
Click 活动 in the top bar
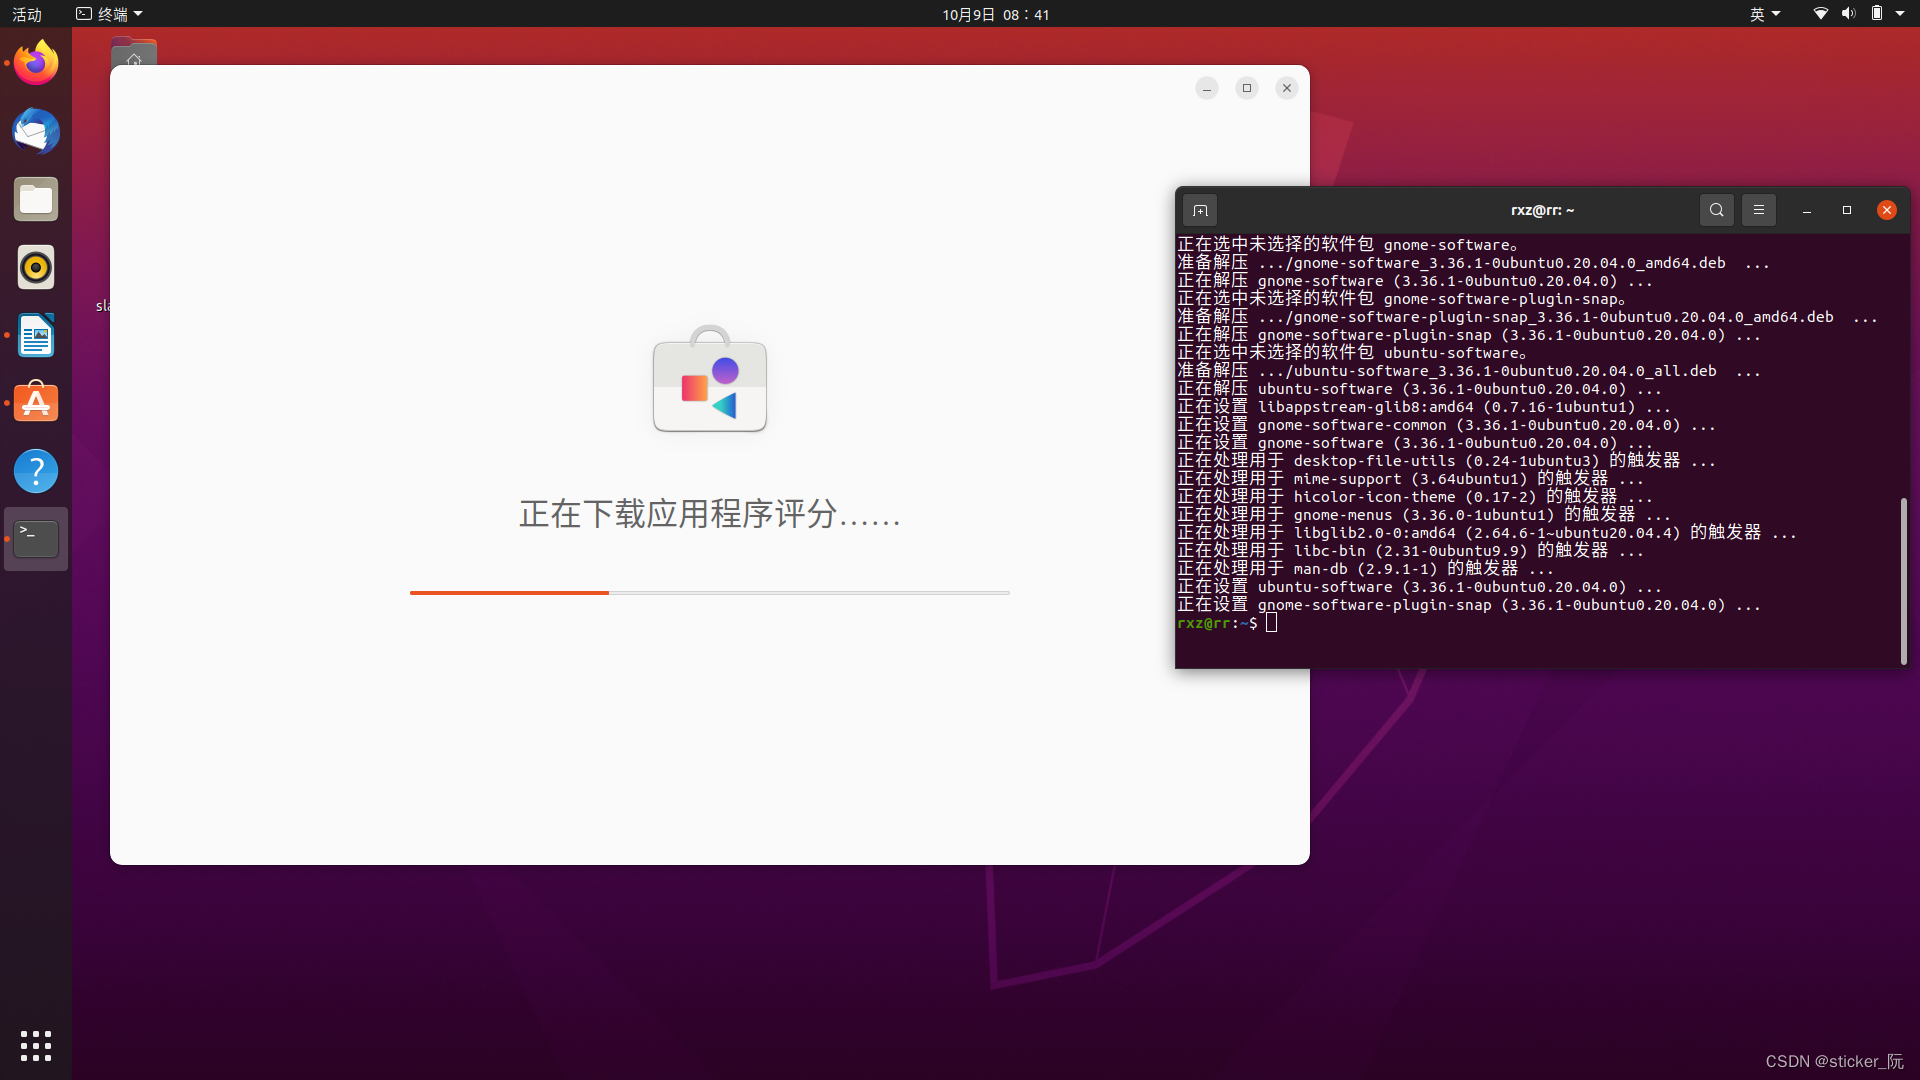pos(26,14)
